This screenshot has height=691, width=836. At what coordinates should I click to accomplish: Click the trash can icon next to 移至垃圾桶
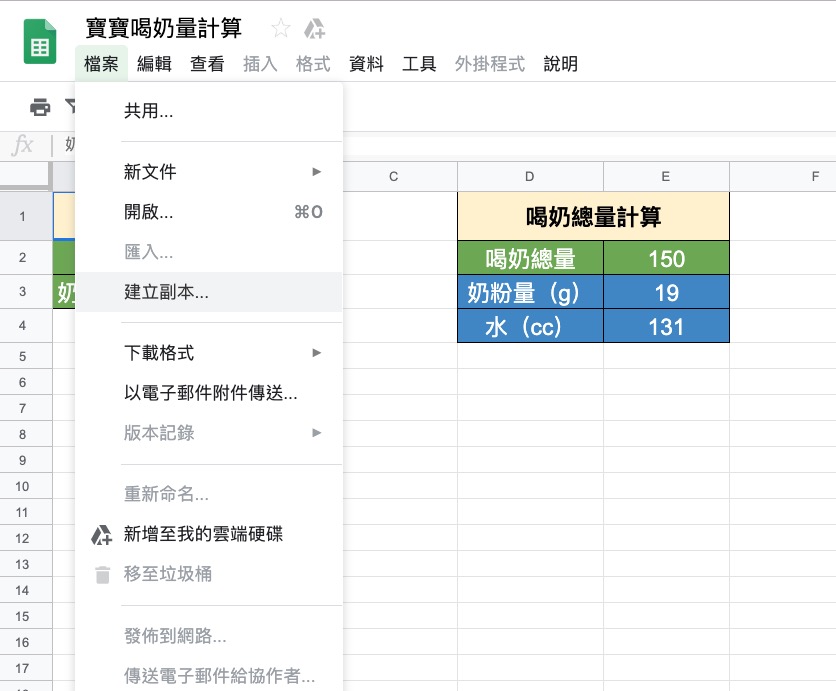101,575
